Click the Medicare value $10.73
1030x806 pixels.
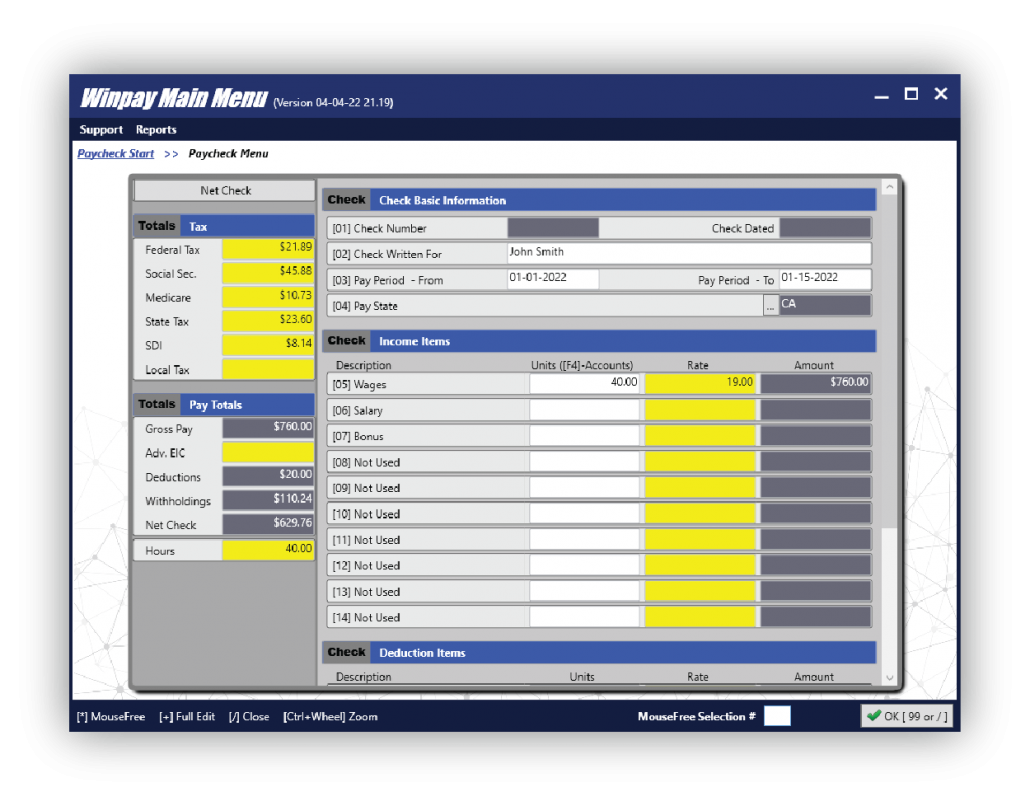coord(268,297)
